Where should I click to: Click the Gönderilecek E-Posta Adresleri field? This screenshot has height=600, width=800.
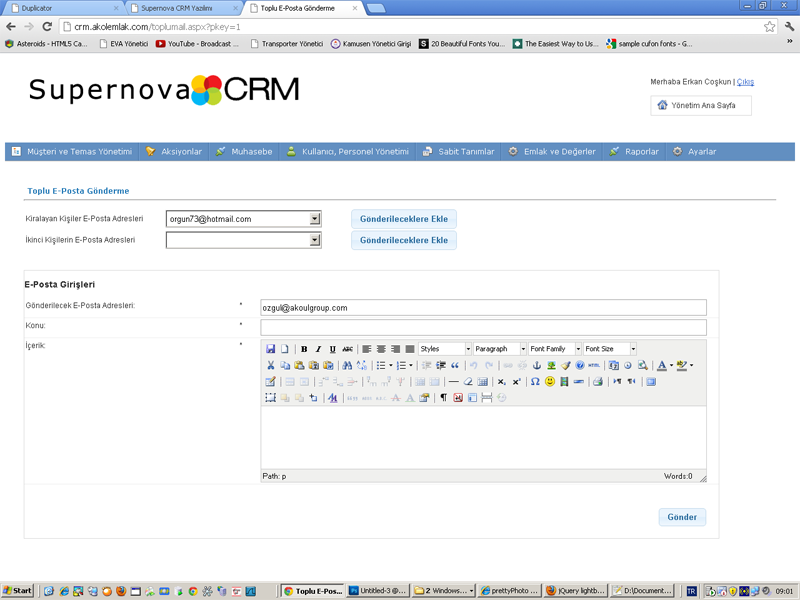(x=483, y=308)
